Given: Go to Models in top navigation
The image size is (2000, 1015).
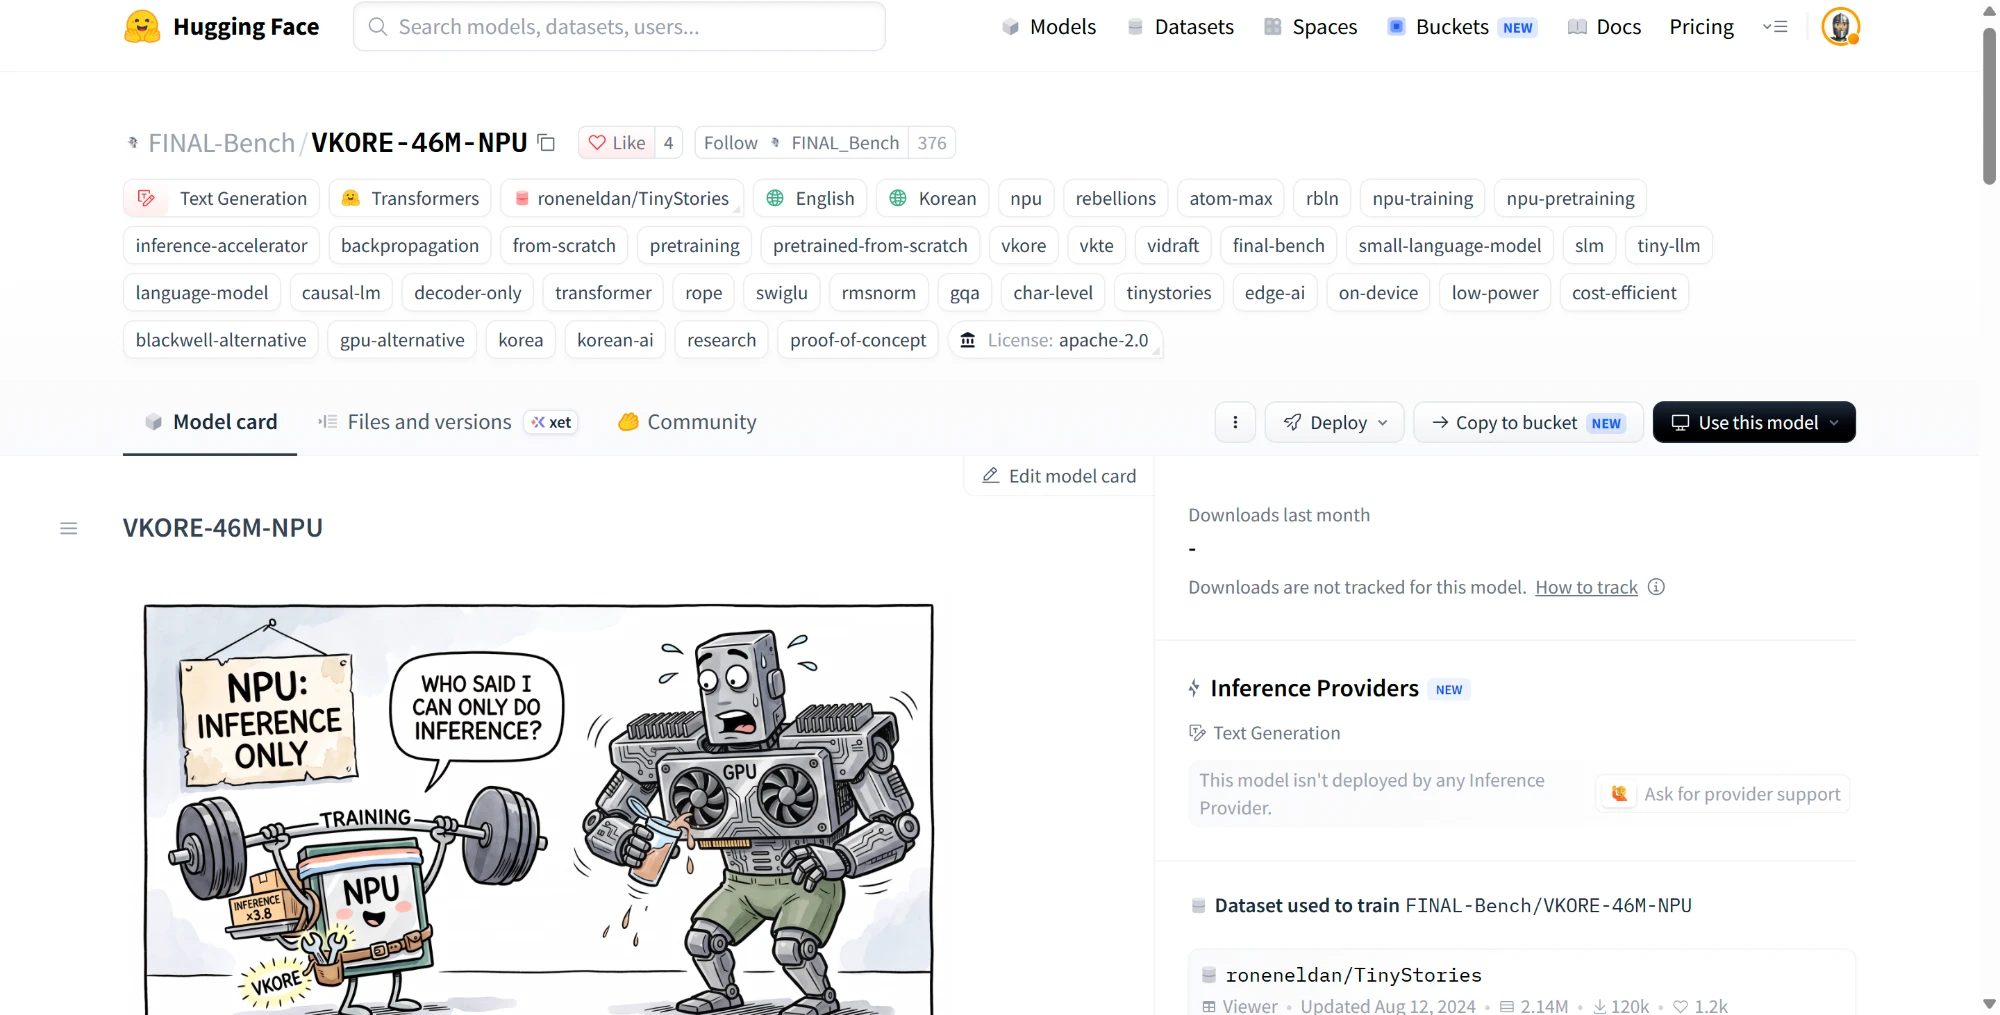Looking at the screenshot, I should [x=1048, y=27].
